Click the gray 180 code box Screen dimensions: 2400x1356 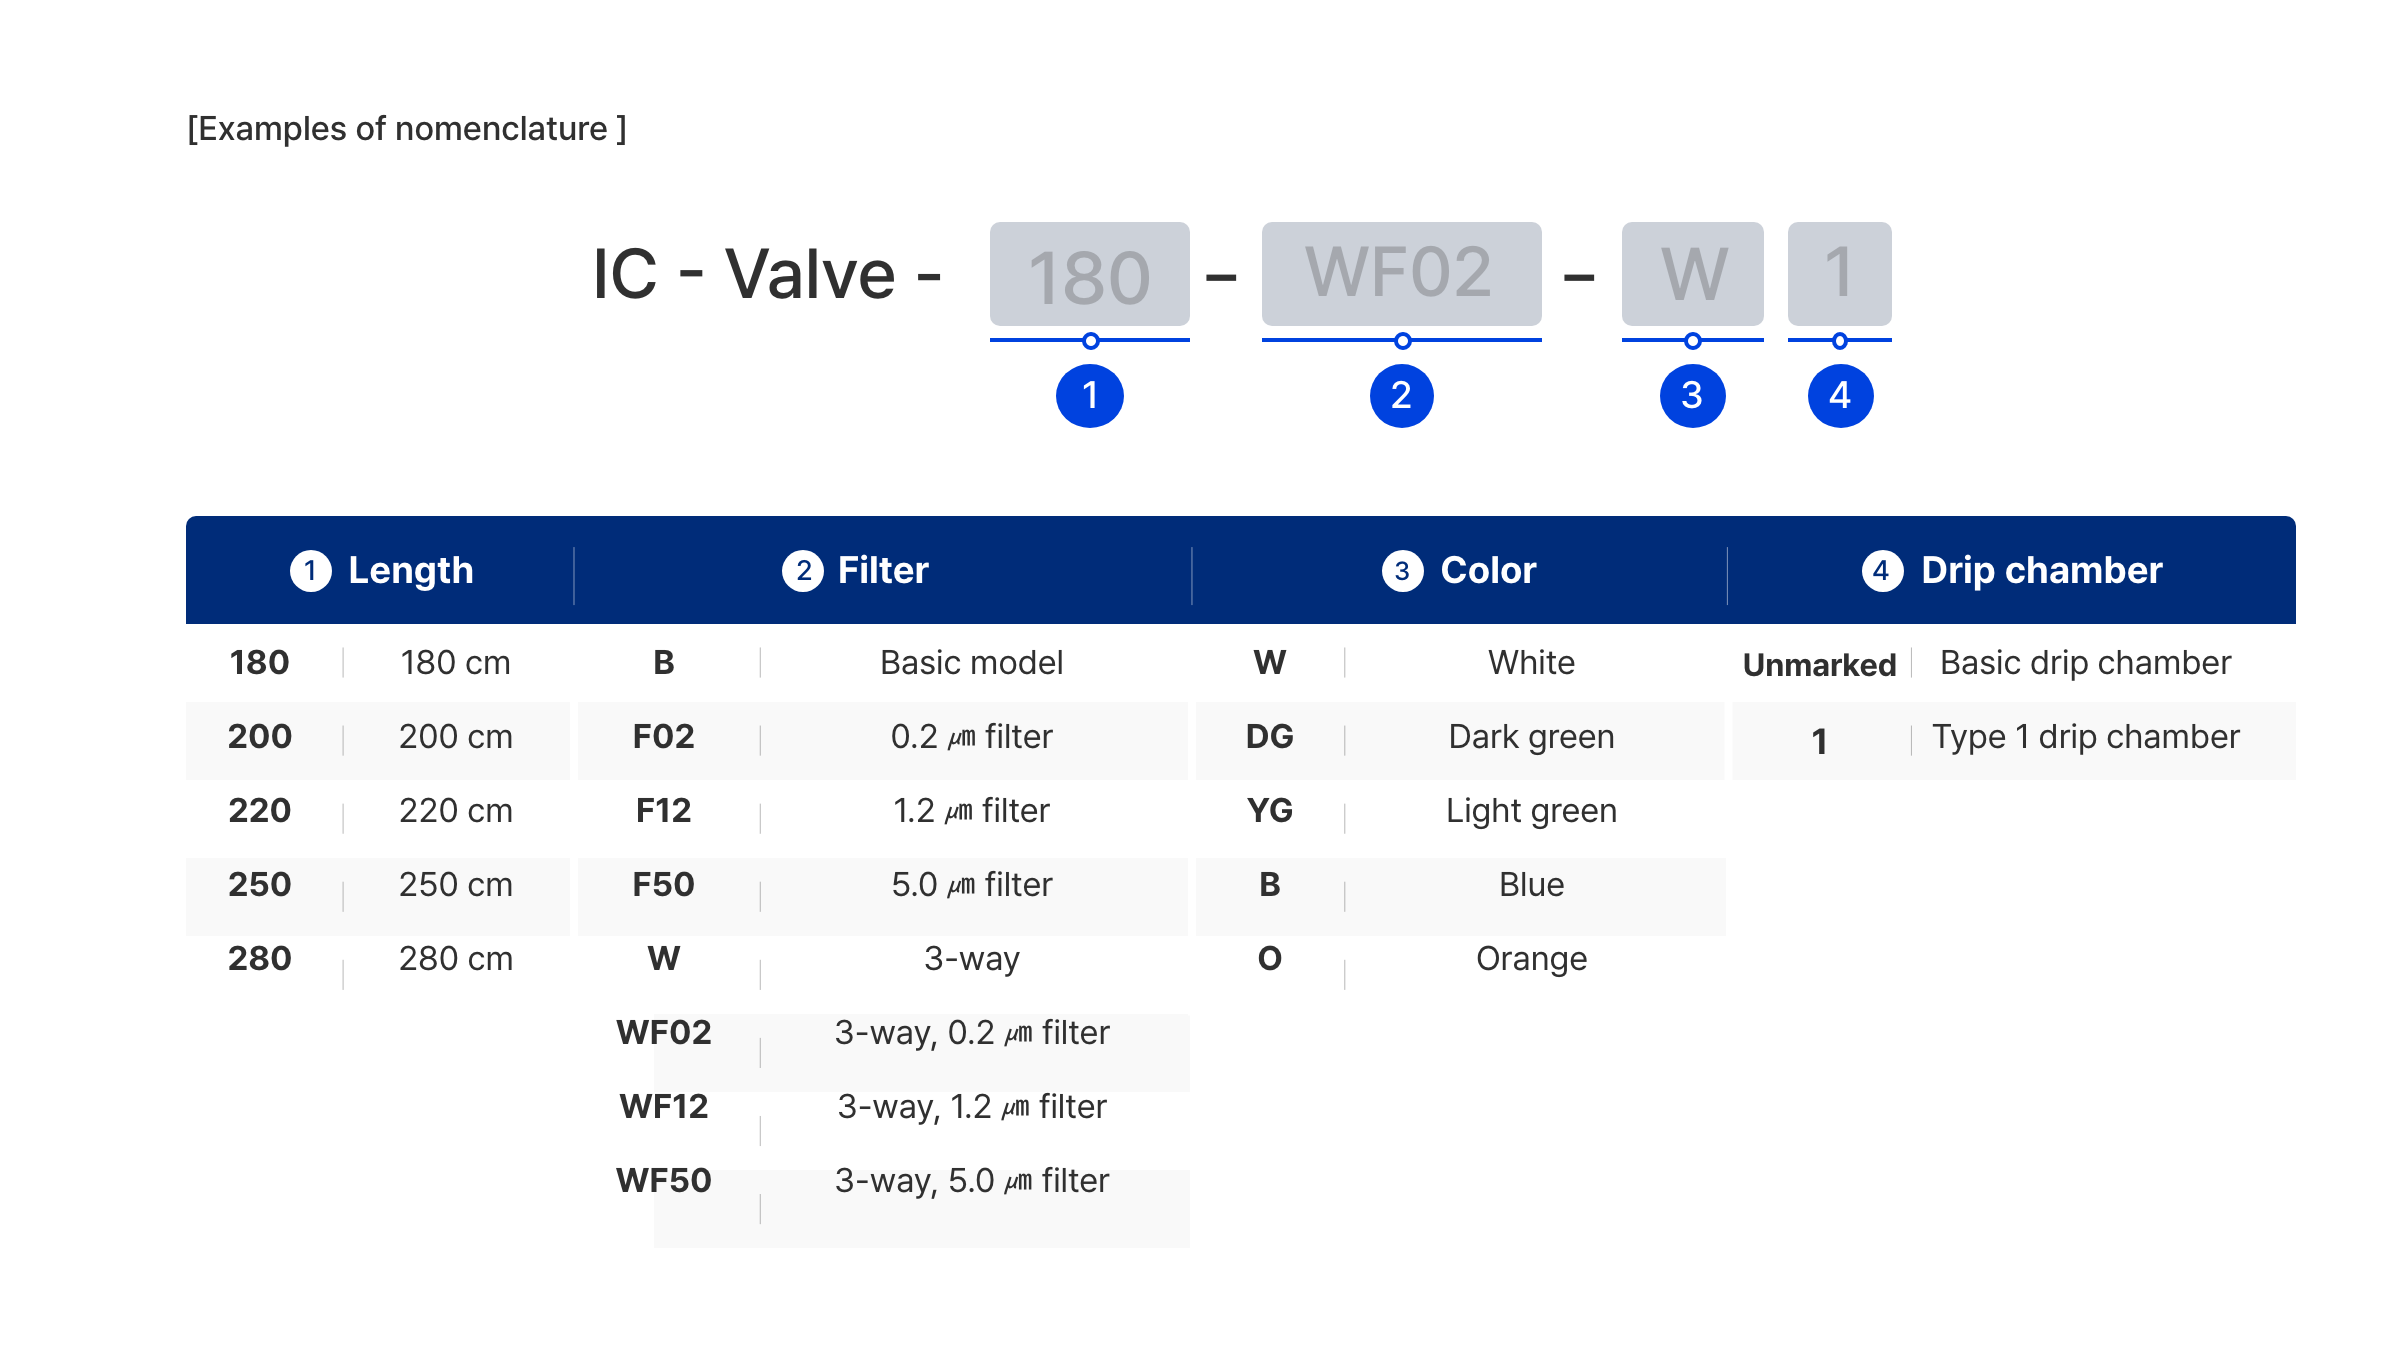pyautogui.click(x=1090, y=274)
